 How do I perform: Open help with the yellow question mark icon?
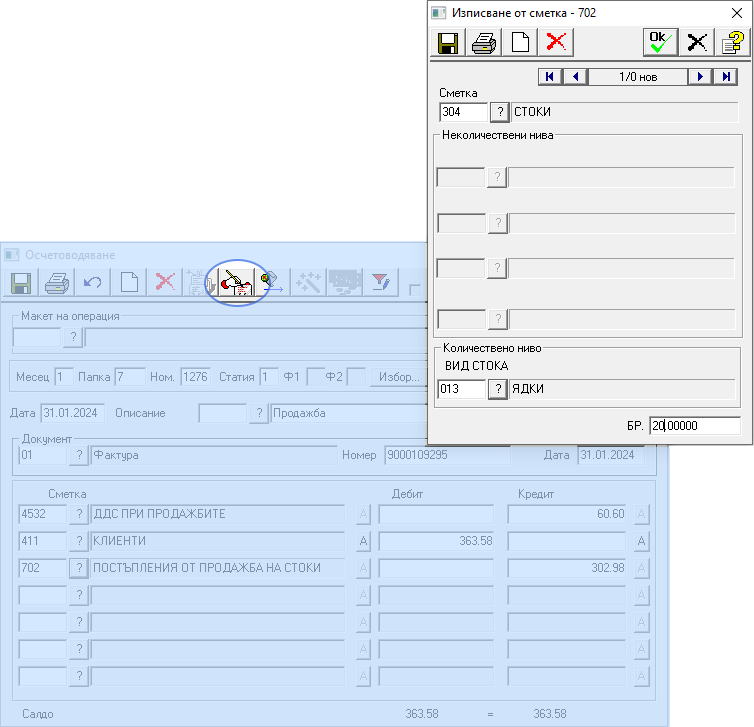(733, 42)
